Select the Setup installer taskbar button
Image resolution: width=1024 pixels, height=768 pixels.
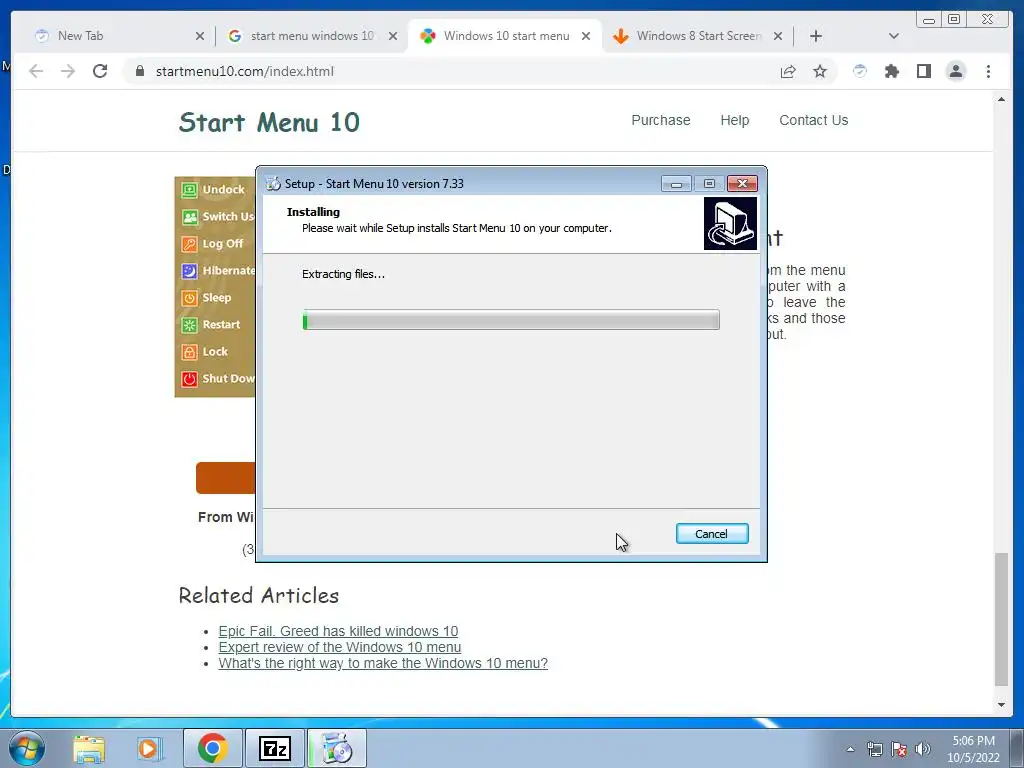click(337, 748)
